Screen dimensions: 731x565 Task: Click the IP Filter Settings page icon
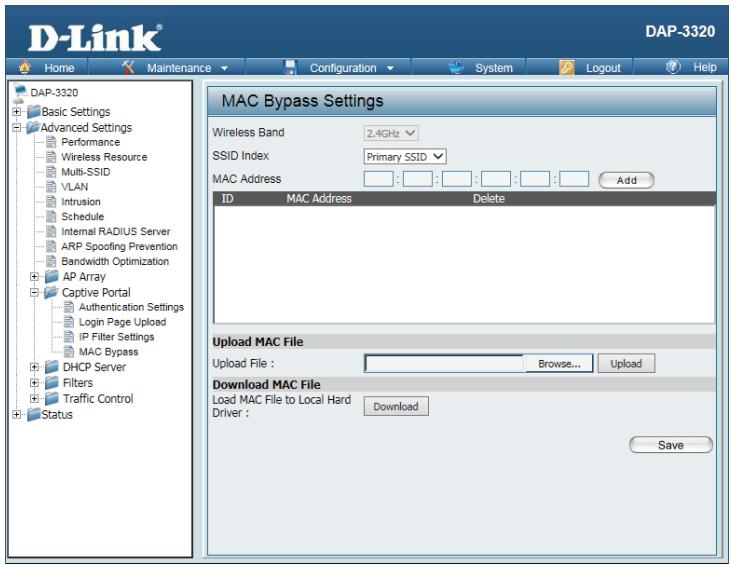[x=69, y=337]
